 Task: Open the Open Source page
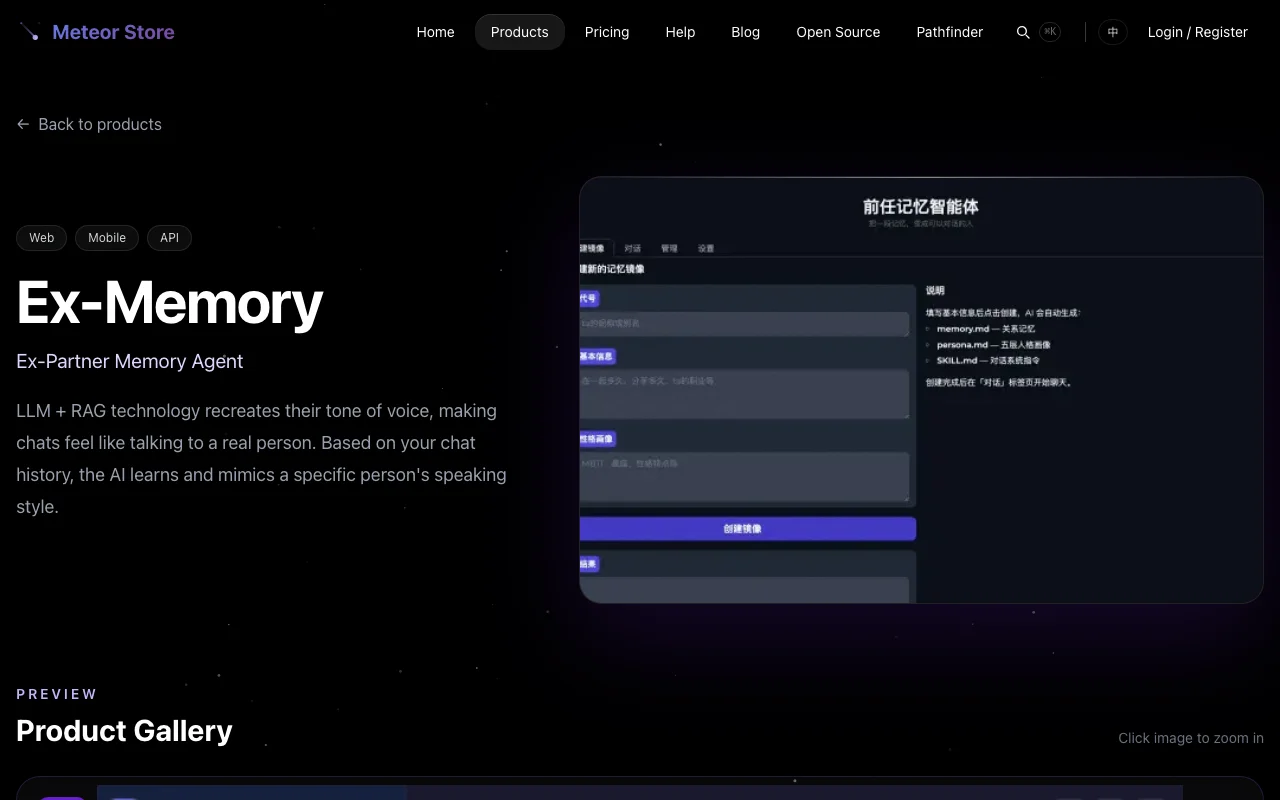coord(838,32)
